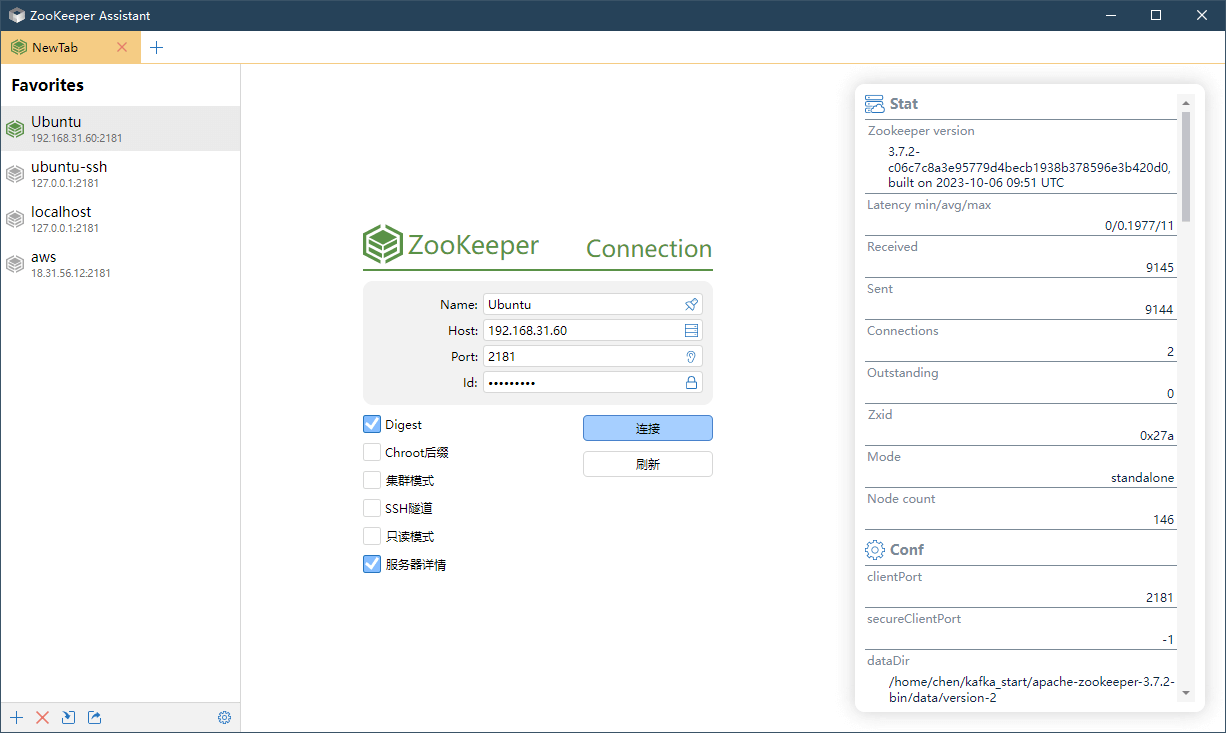Click the 连接 connect button

(x=647, y=428)
